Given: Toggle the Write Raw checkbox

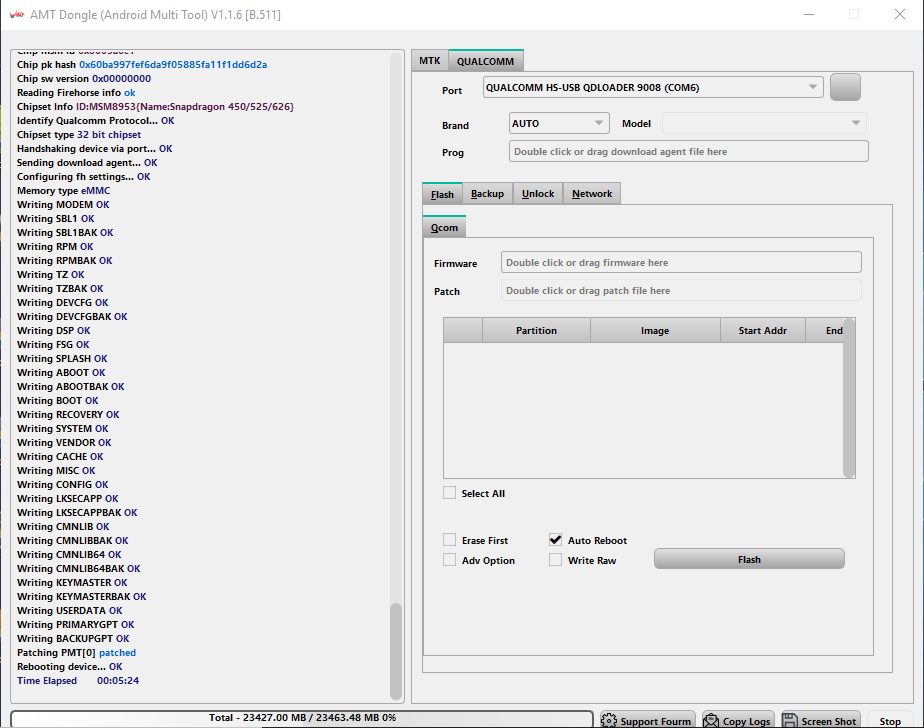Looking at the screenshot, I should [556, 560].
